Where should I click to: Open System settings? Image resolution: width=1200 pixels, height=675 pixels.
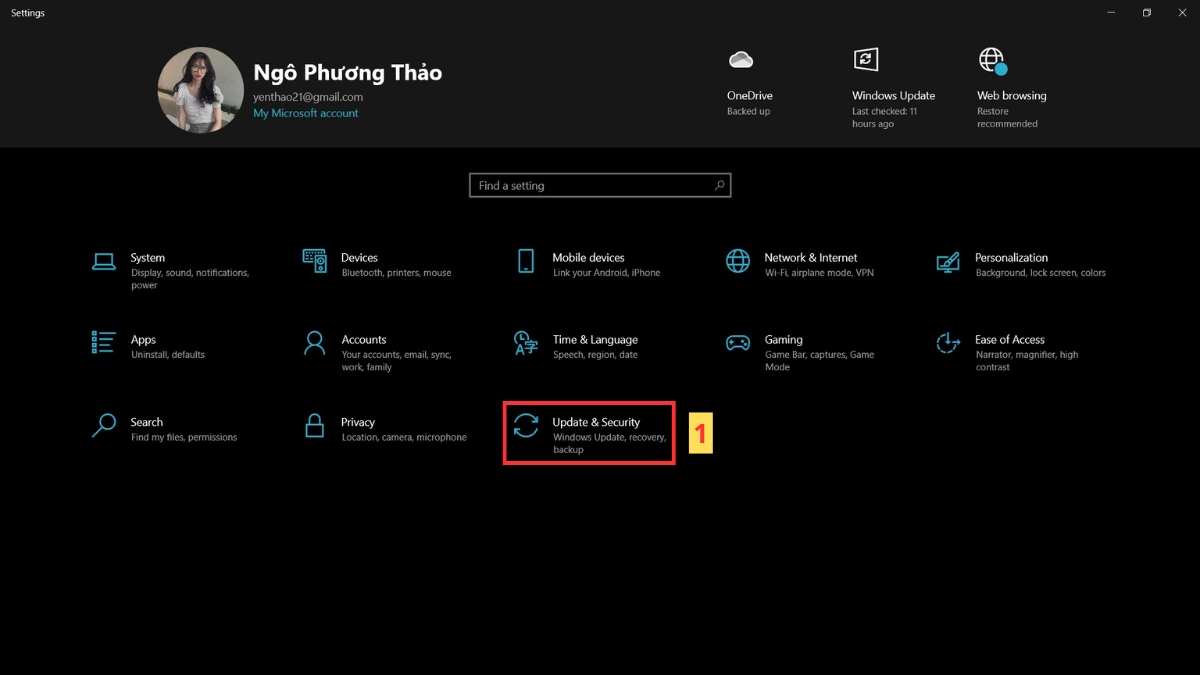(147, 264)
